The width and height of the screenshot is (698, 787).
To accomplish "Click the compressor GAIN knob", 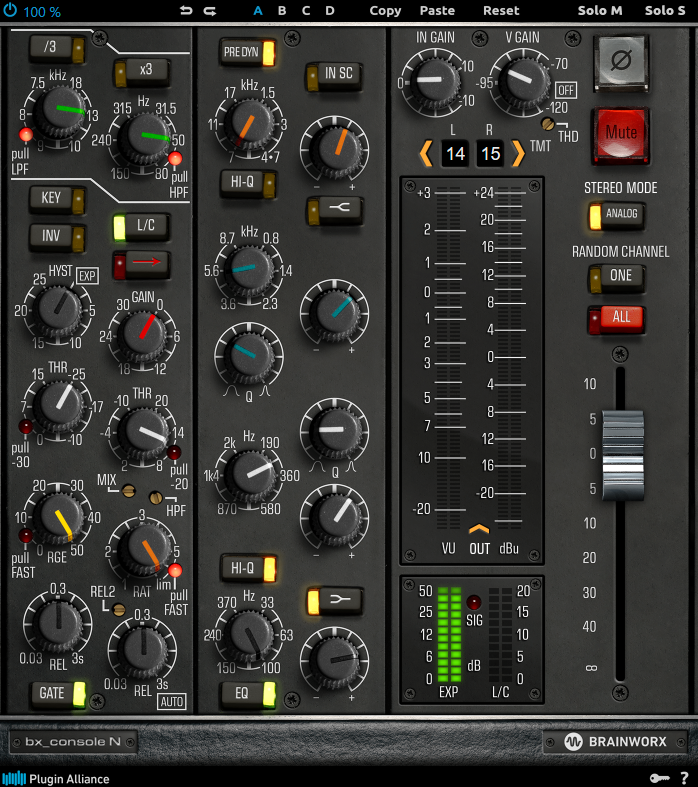I will 144,334.
